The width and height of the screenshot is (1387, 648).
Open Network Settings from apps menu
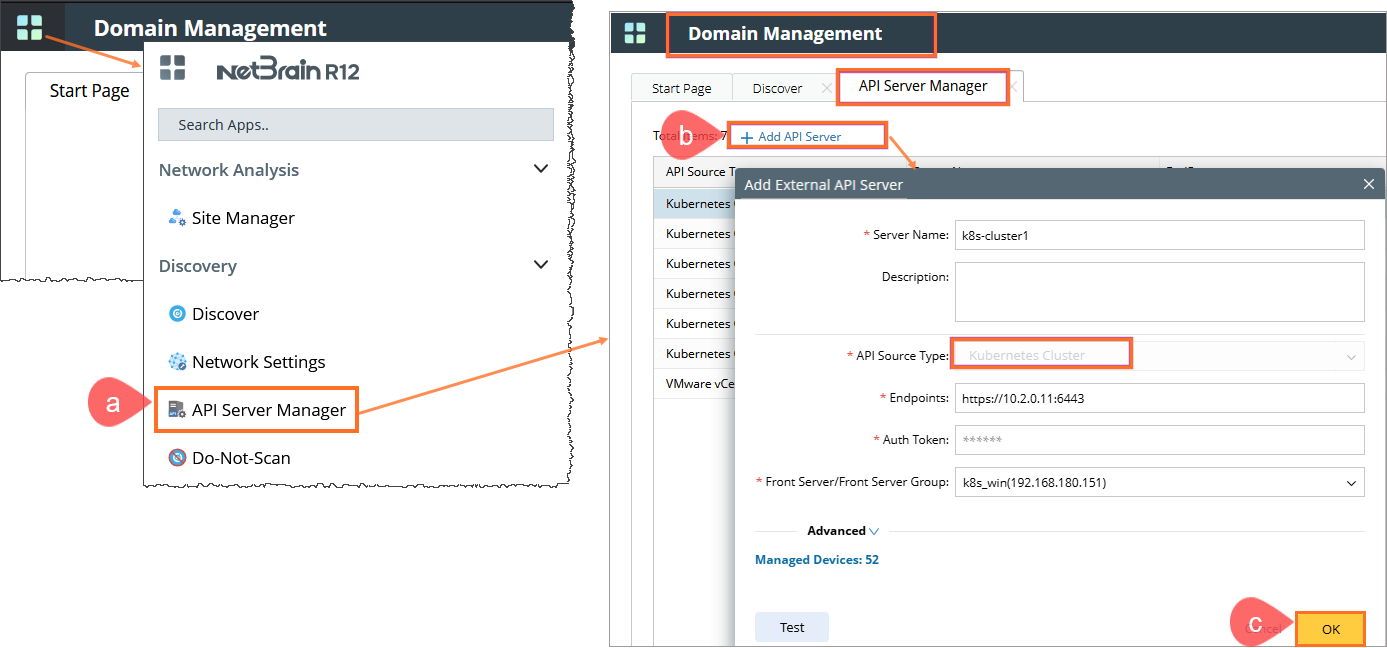(258, 362)
